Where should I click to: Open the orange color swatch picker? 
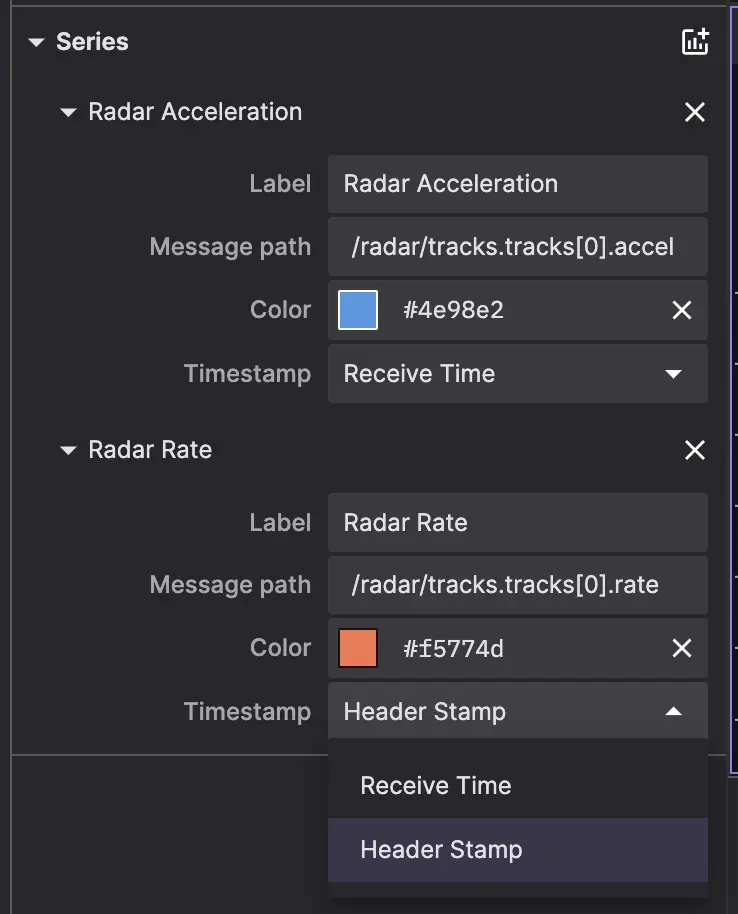tap(358, 649)
